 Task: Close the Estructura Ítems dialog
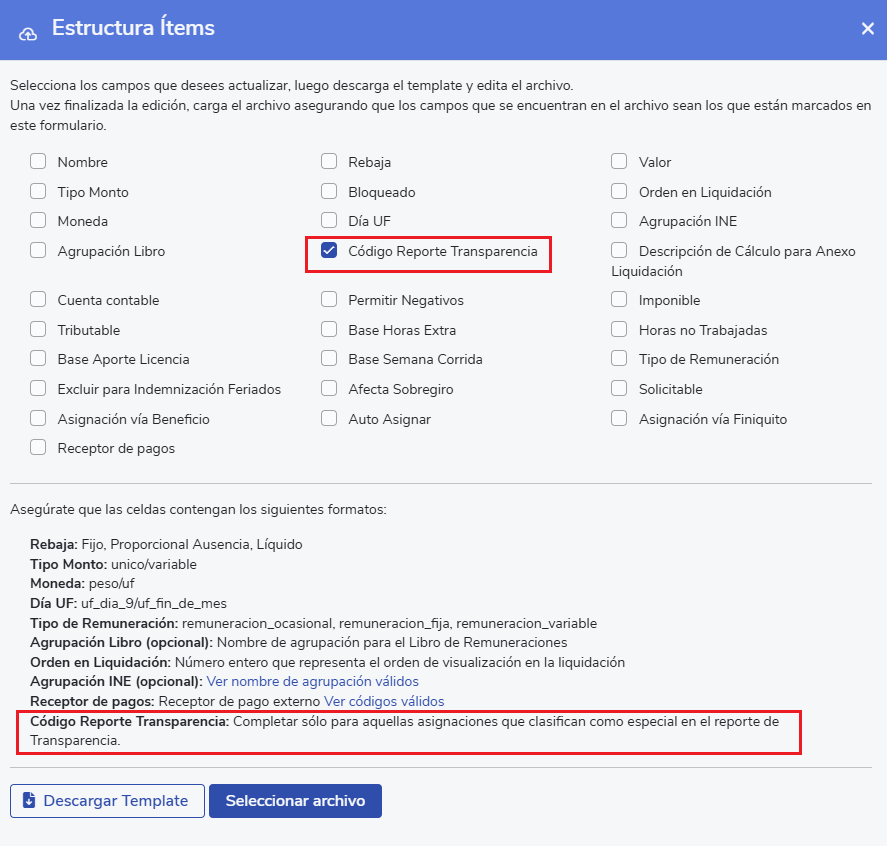(x=867, y=29)
